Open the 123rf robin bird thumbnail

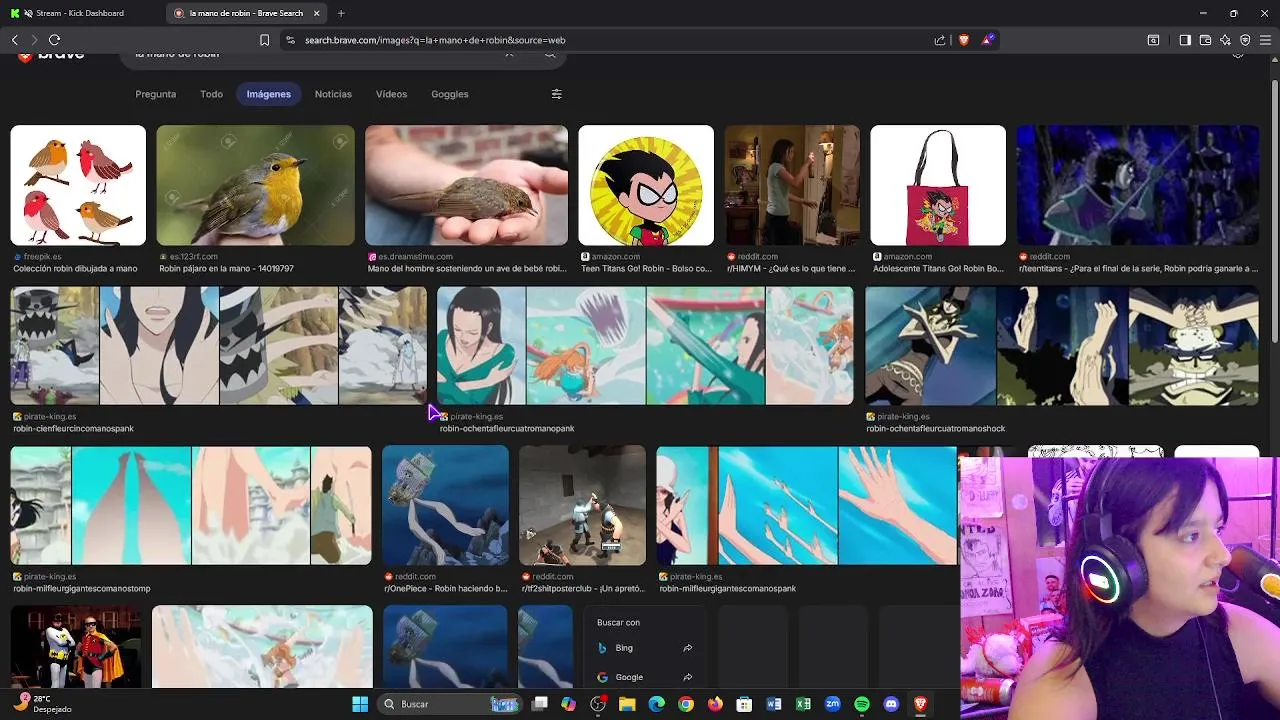(x=255, y=185)
